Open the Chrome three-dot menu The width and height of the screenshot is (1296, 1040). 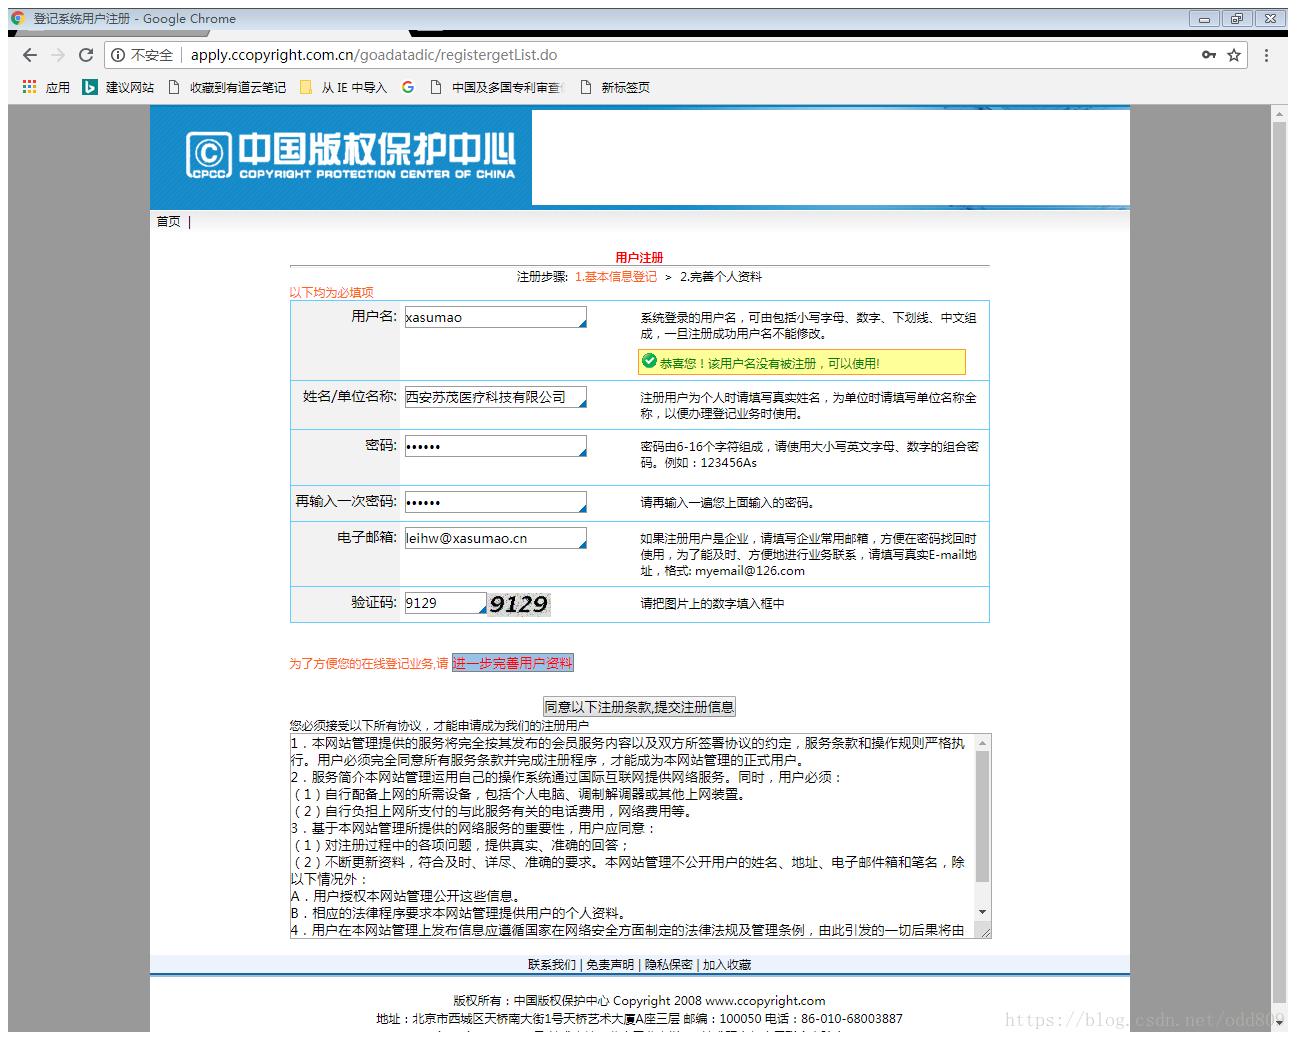1266,55
